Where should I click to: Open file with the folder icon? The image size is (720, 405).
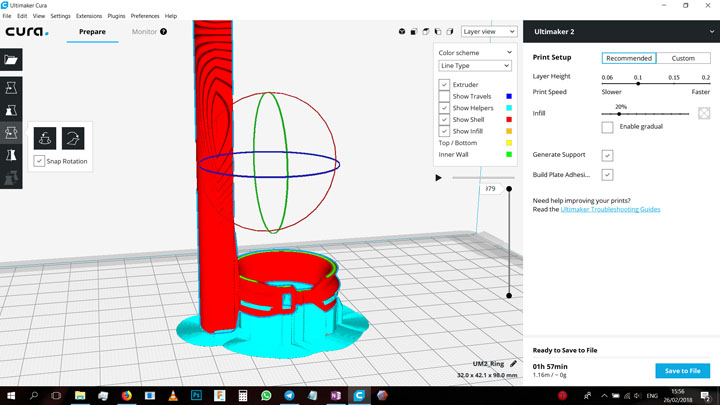[x=11, y=60]
